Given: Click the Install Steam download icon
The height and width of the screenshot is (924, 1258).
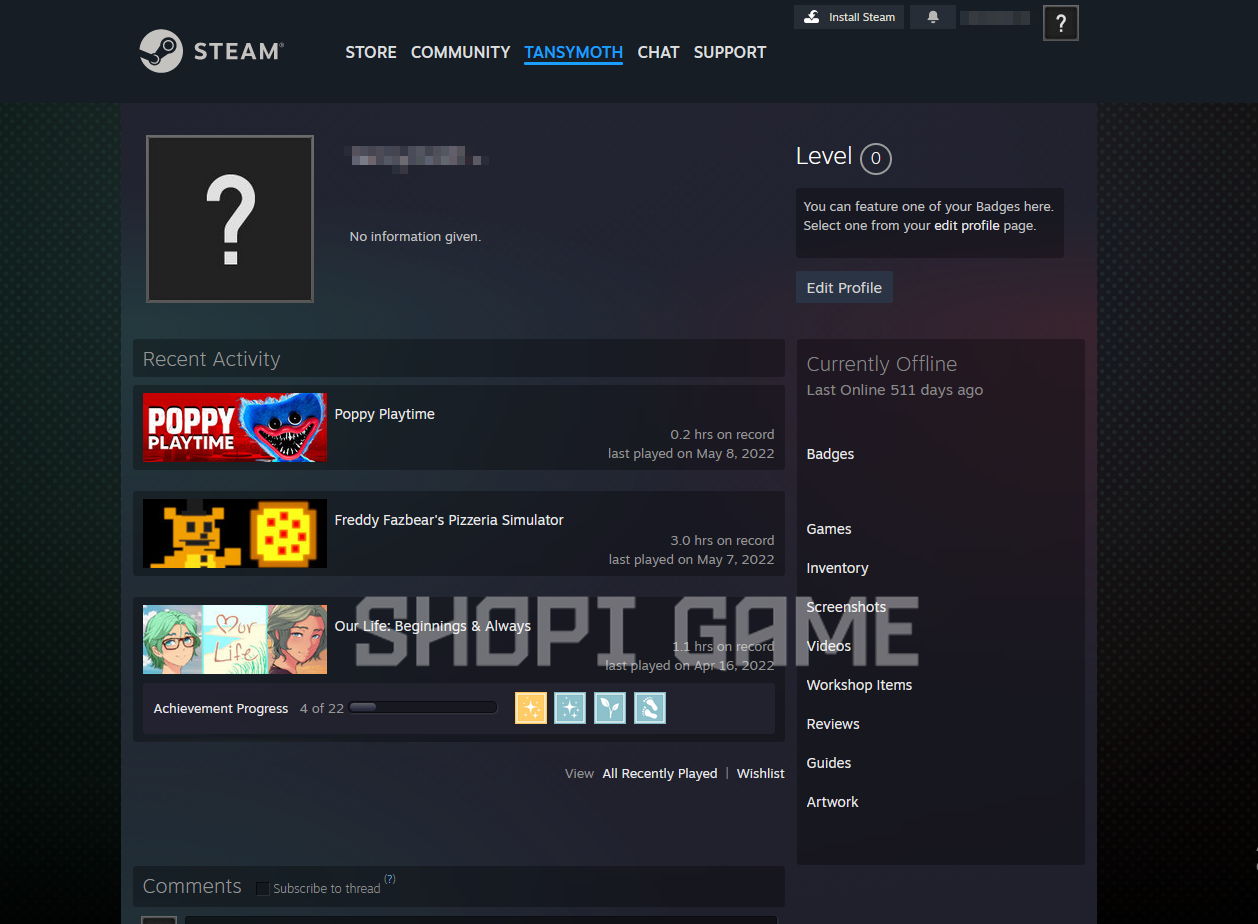Looking at the screenshot, I should point(812,17).
